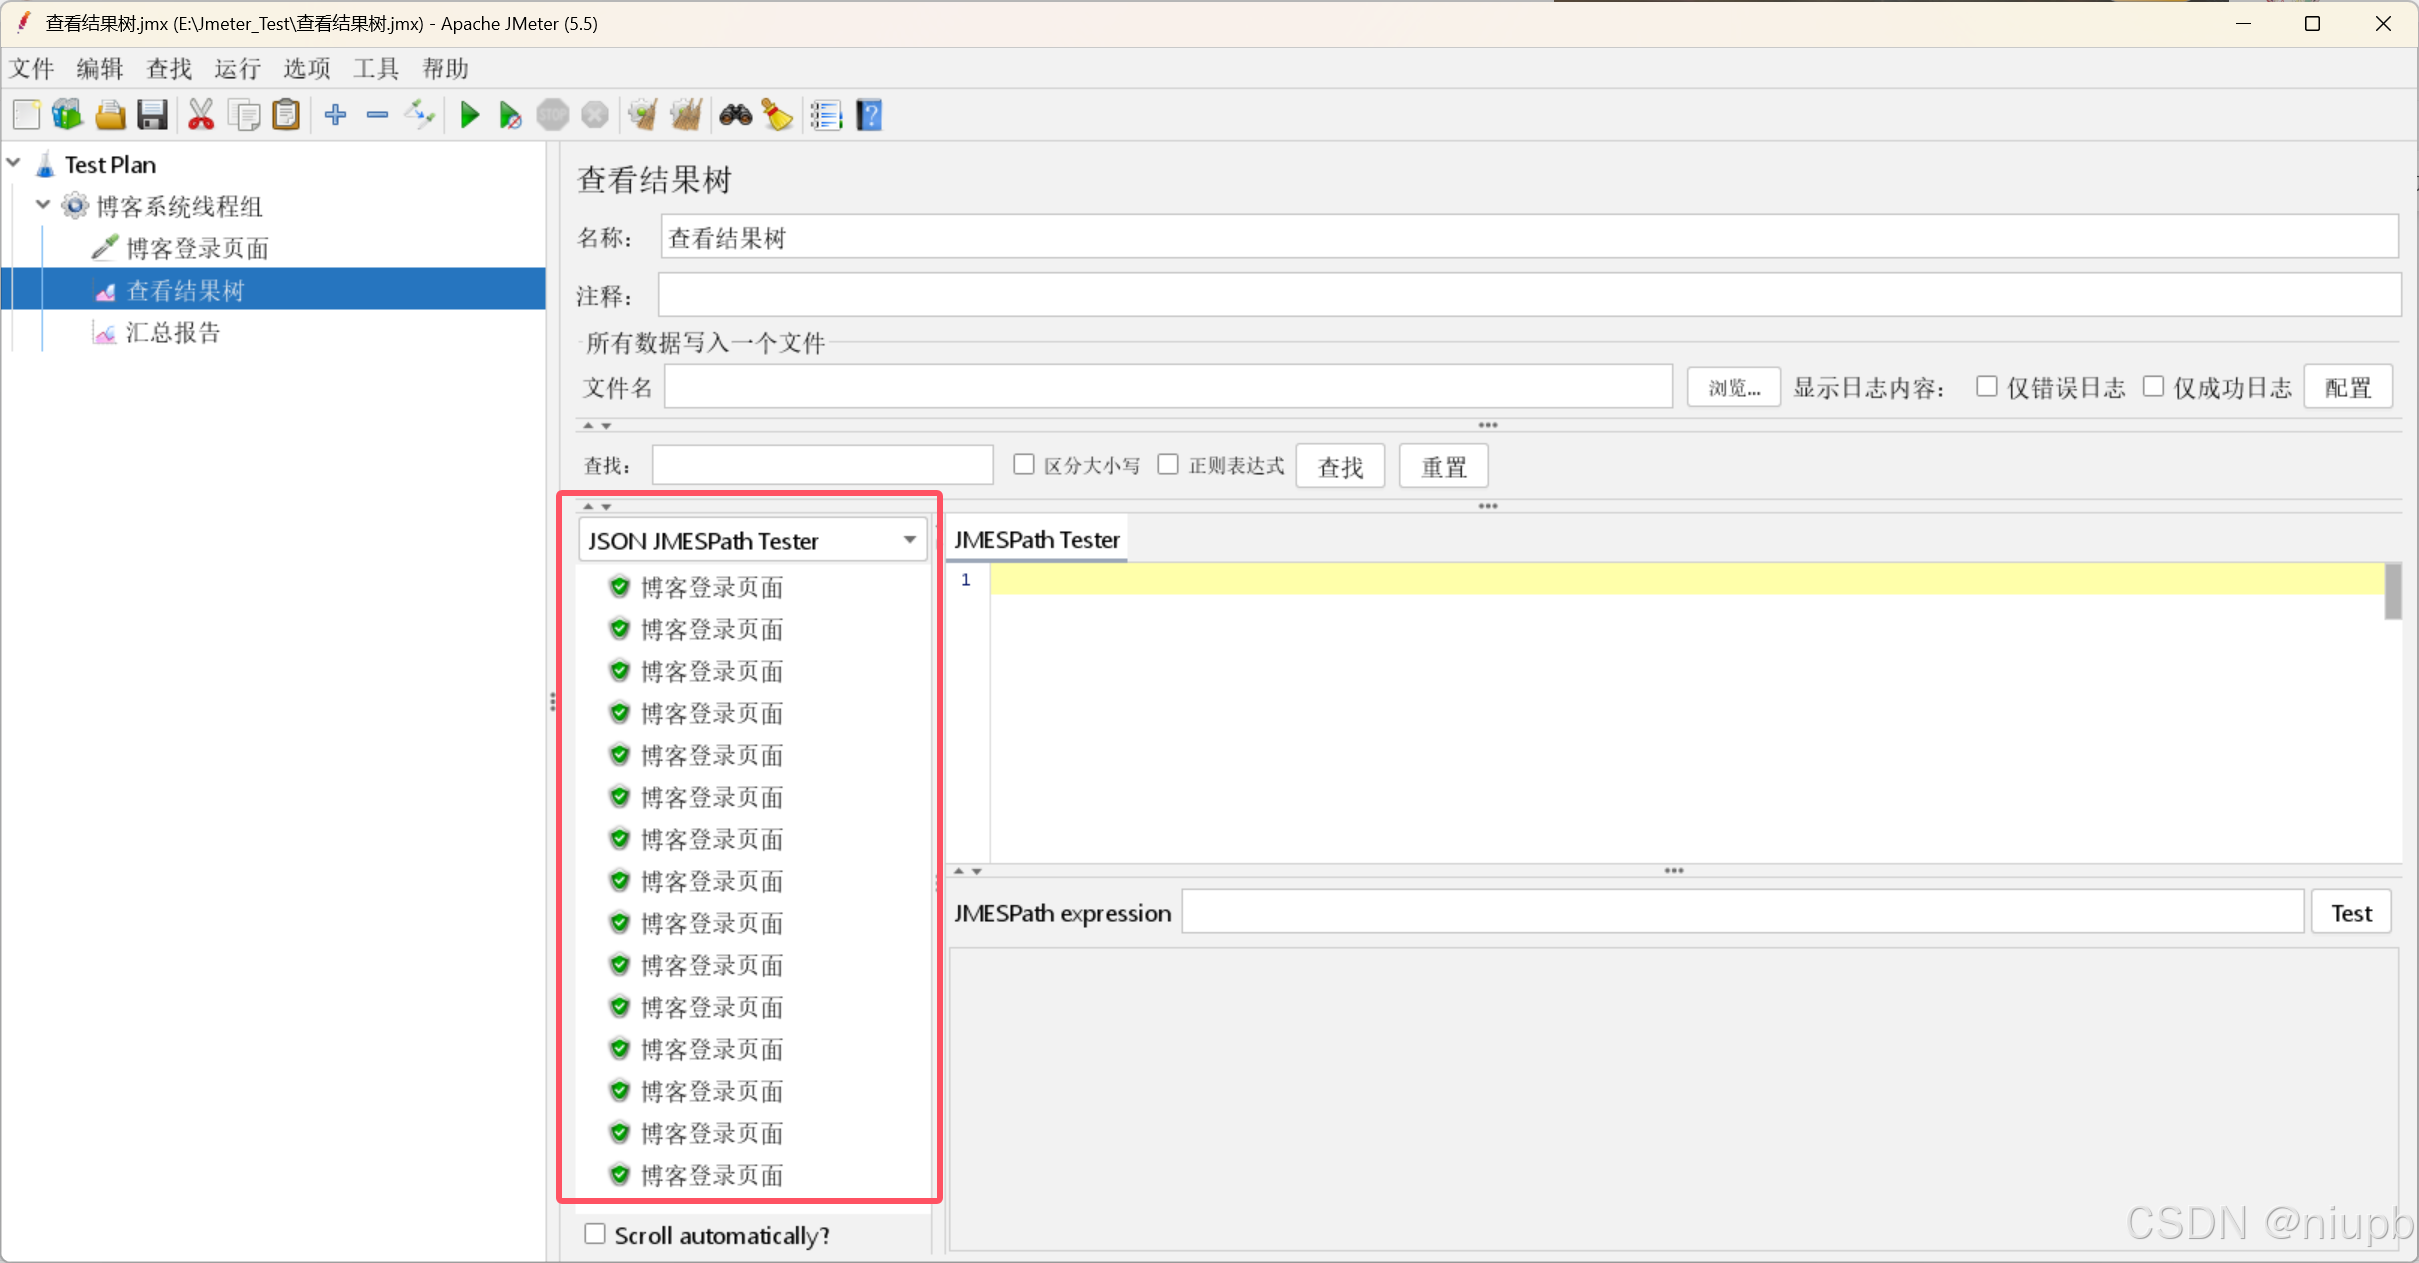Open the Help question mark icon
The width and height of the screenshot is (2419, 1263).
(869, 115)
